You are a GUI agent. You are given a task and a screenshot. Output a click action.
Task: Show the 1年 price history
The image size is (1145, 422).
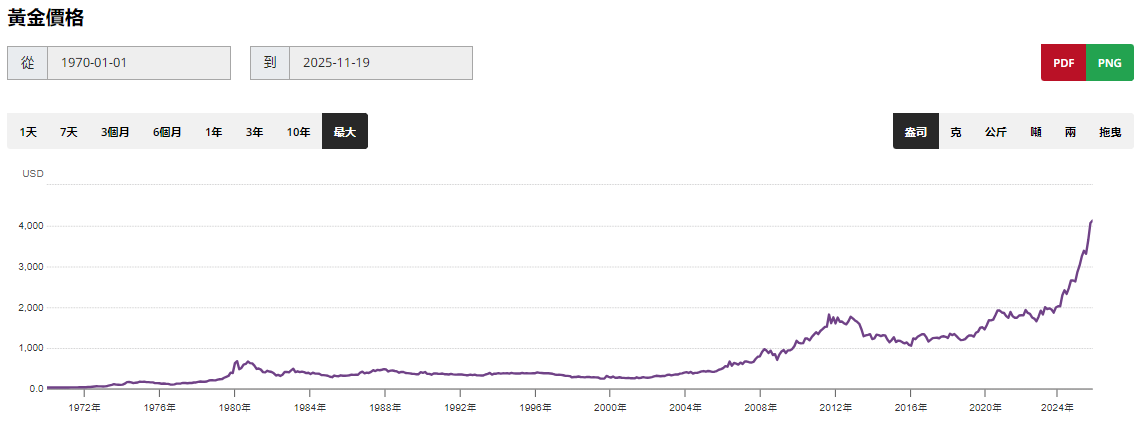pos(214,132)
